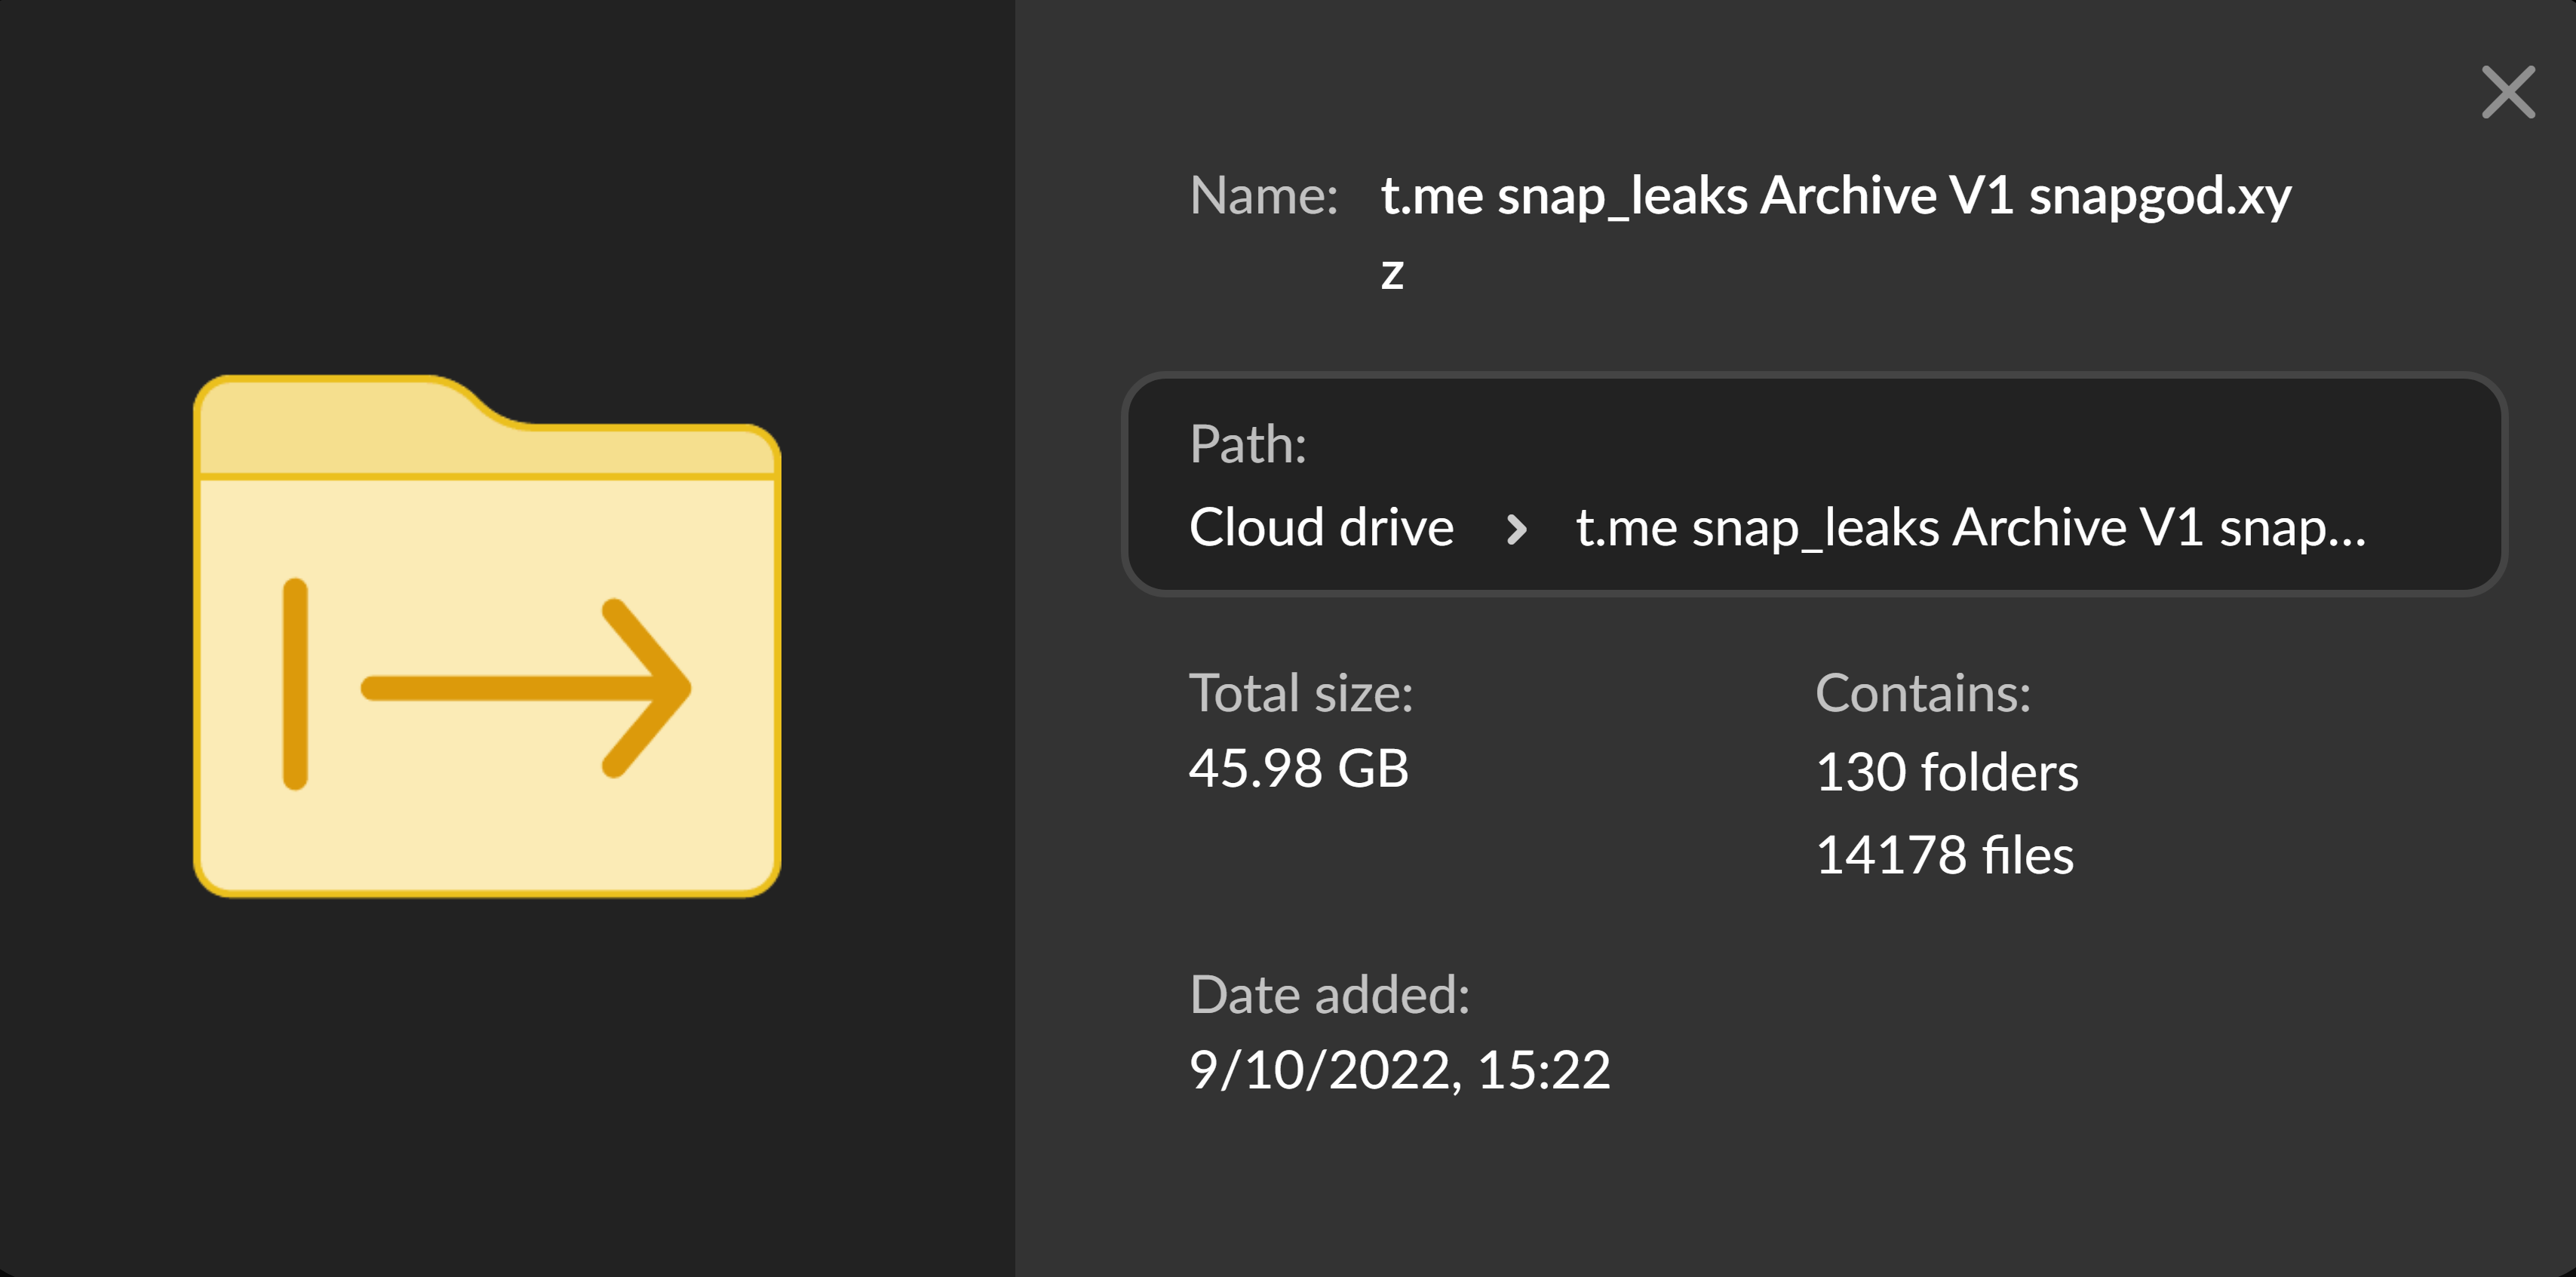Select the folder name text on first line
This screenshot has height=1277, width=2576.
click(x=1835, y=195)
